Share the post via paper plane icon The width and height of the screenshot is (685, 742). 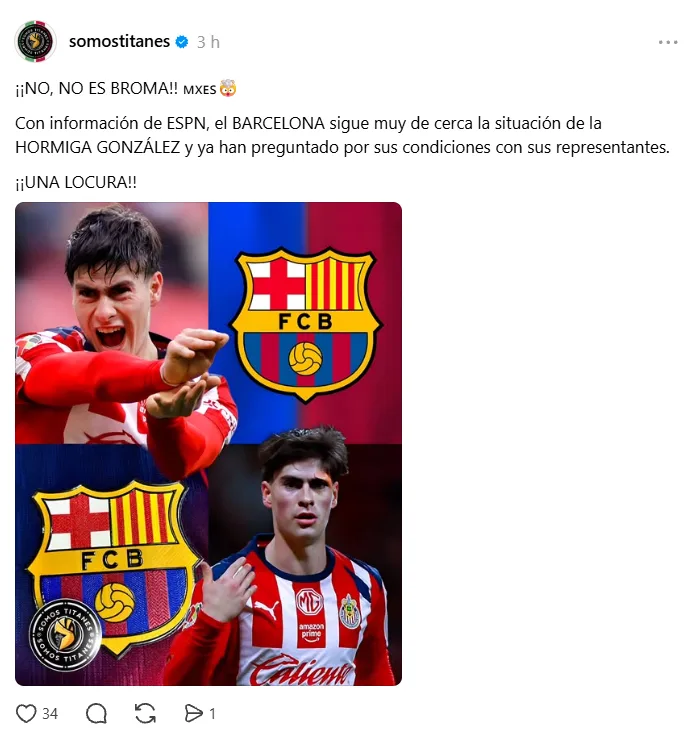tap(193, 713)
